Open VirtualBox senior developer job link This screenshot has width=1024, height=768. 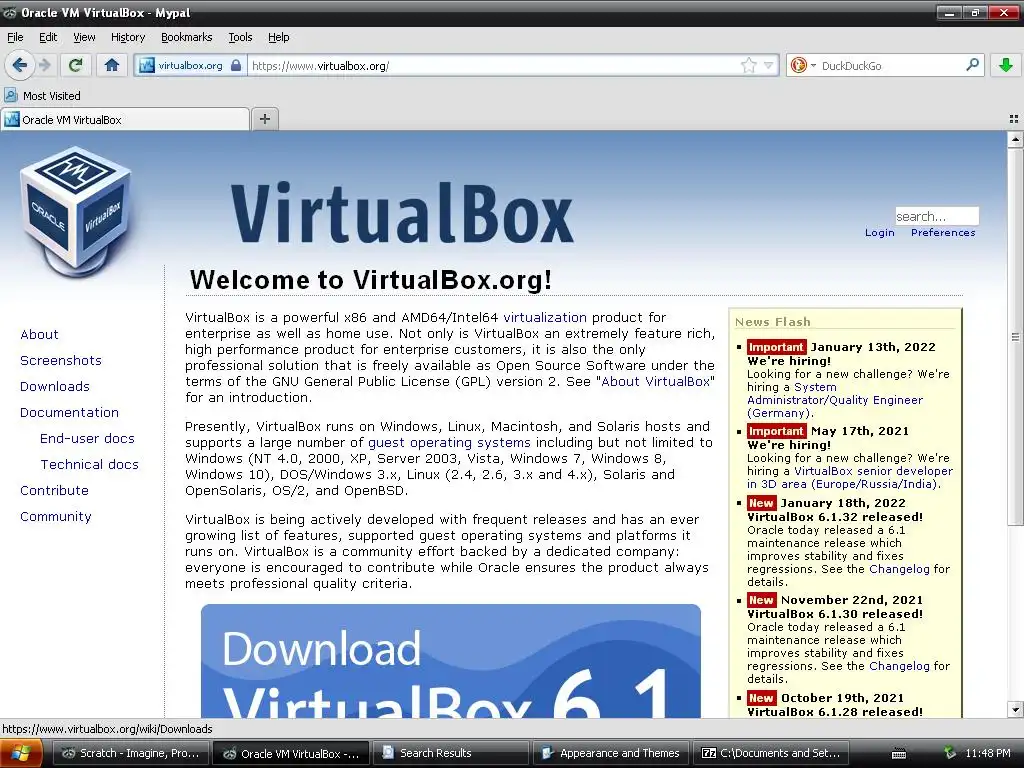(x=850, y=477)
